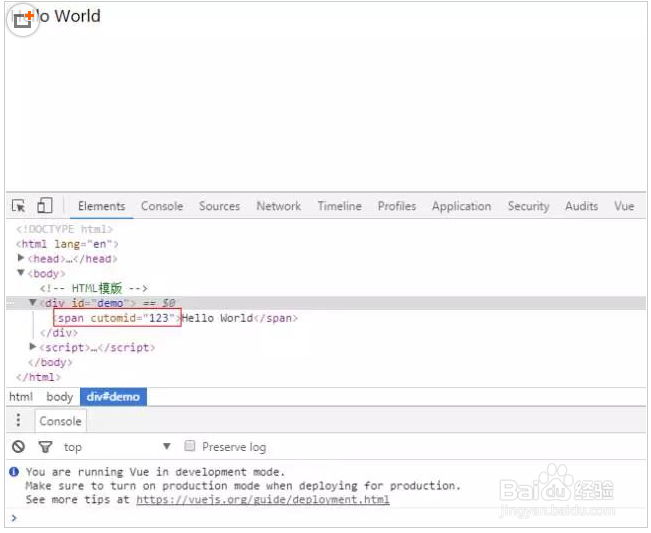This screenshot has height=533, width=651.
Task: Switch to the Elements tab
Action: (x=101, y=206)
